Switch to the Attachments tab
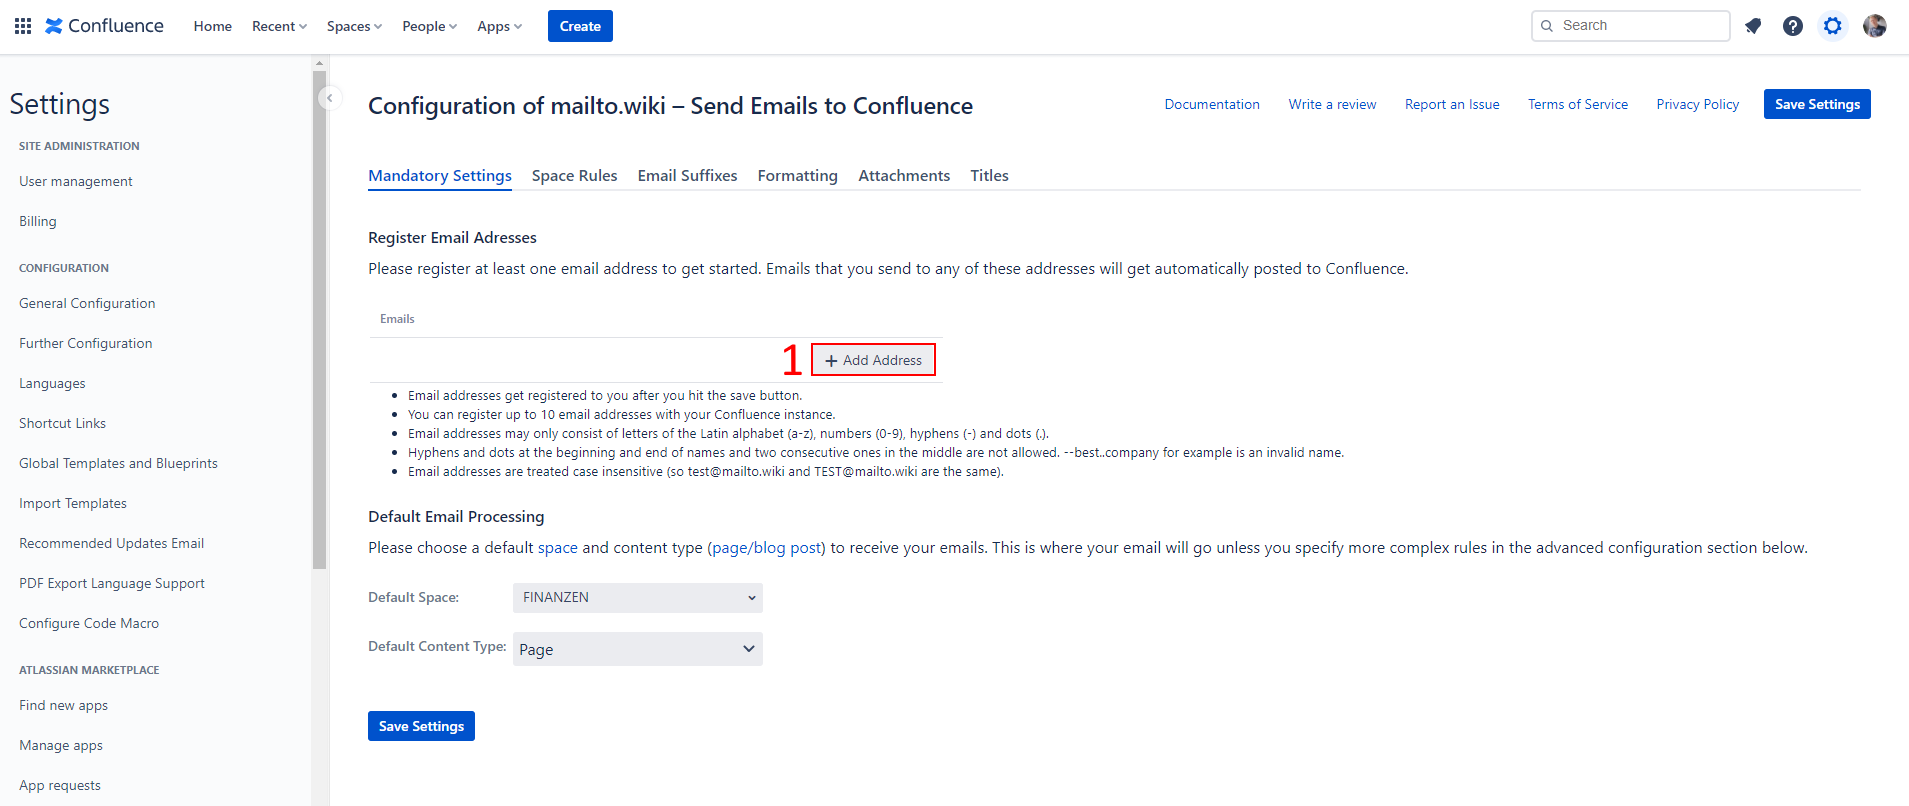The height and width of the screenshot is (806, 1909). 904,176
